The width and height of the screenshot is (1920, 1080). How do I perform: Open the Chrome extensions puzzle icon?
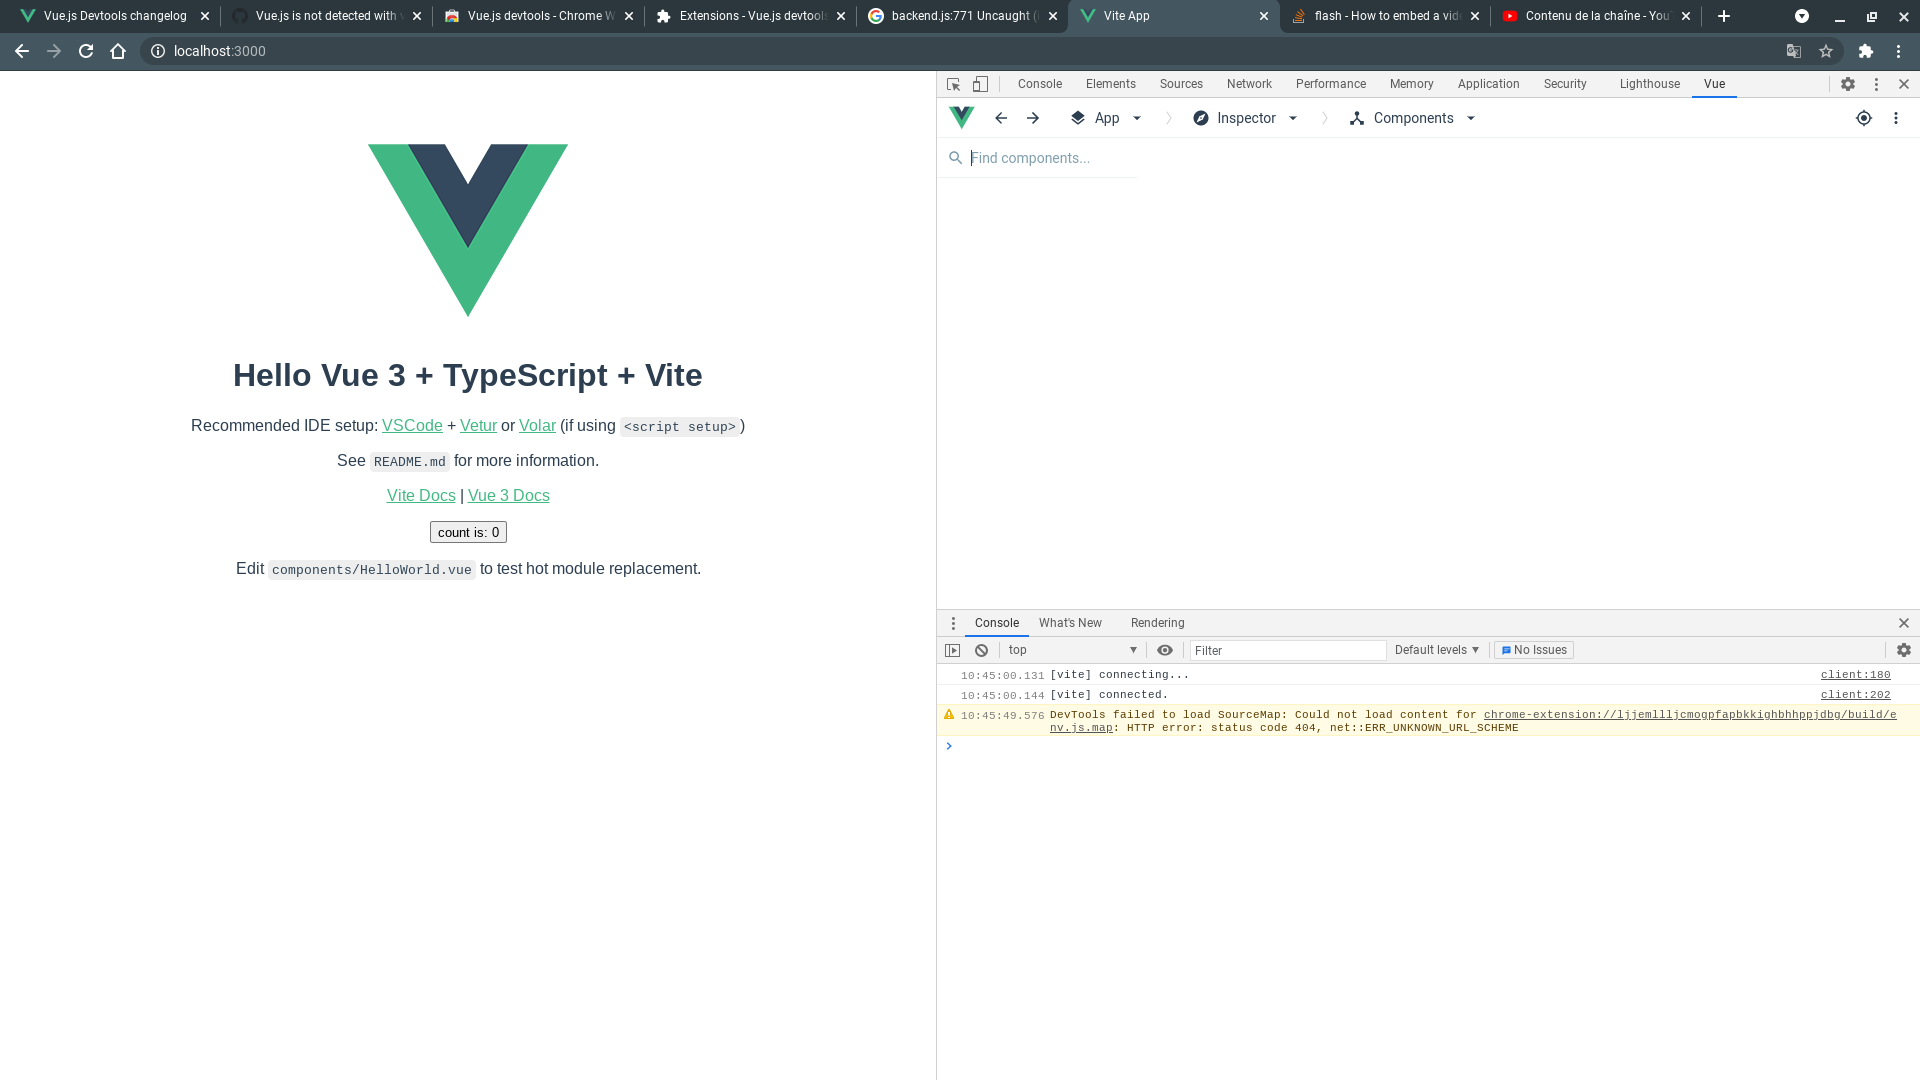1866,51
